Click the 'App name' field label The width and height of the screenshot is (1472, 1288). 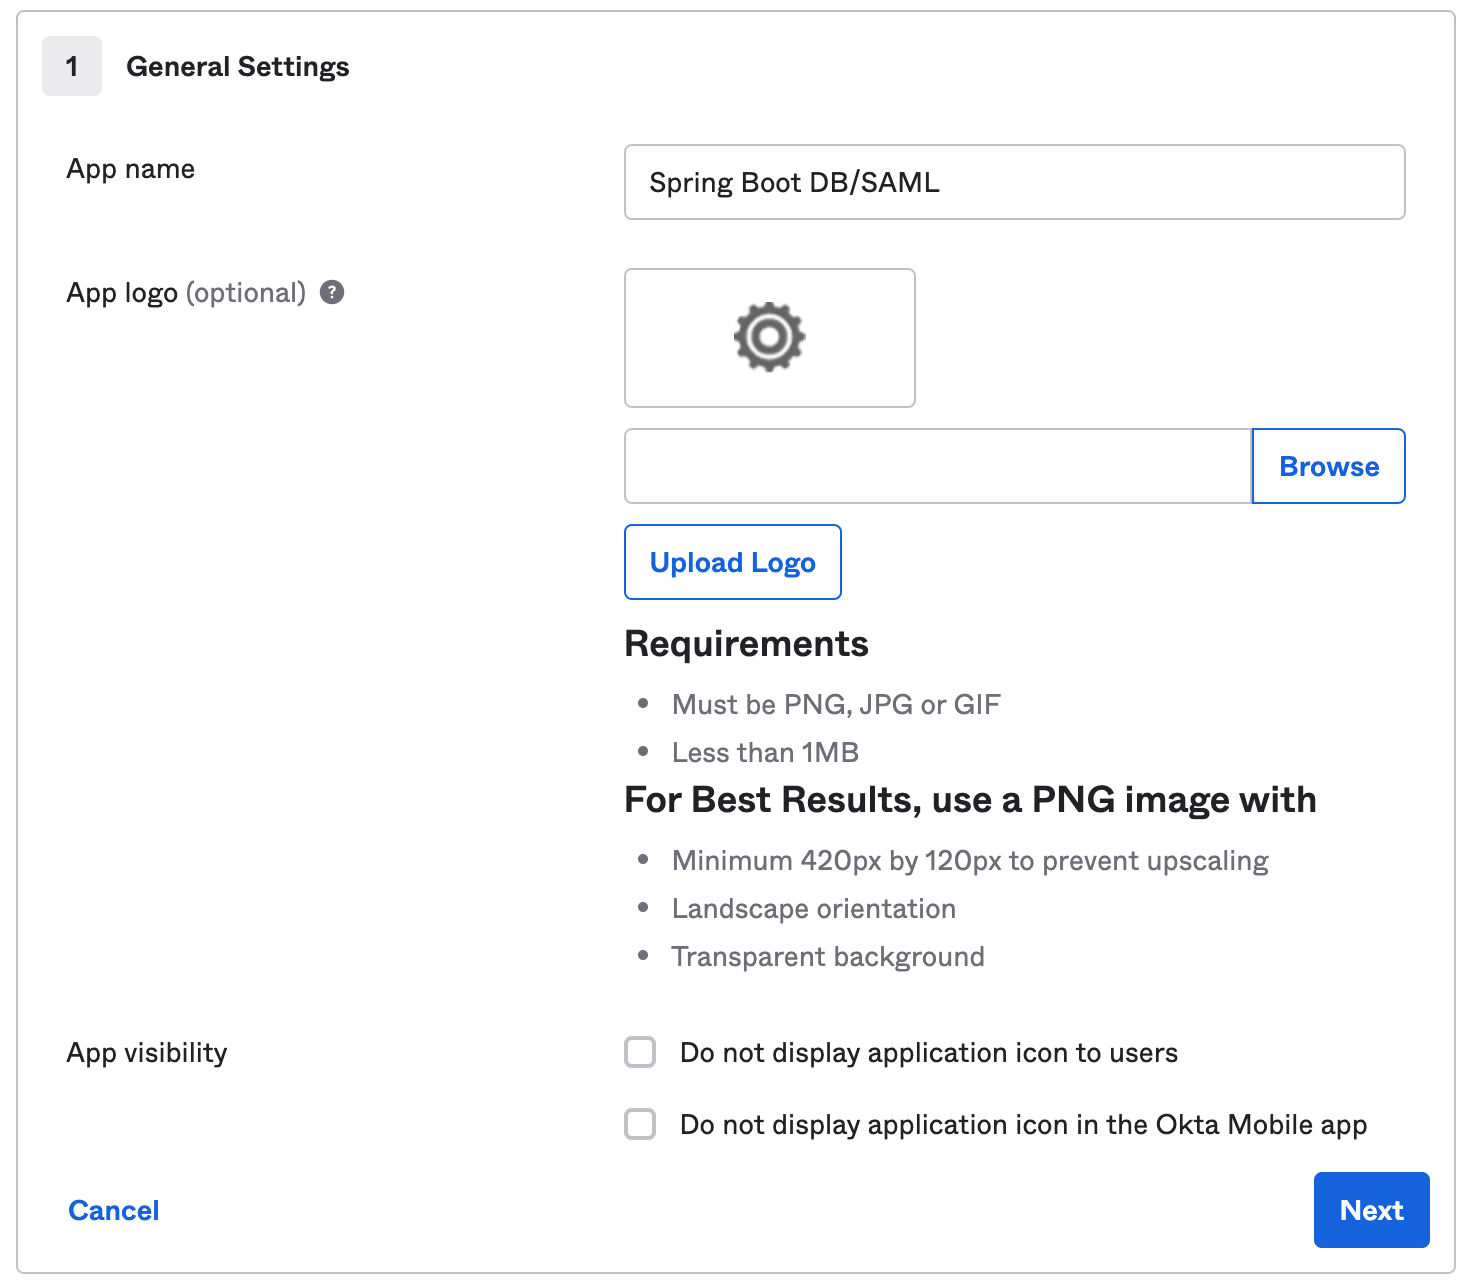(131, 169)
